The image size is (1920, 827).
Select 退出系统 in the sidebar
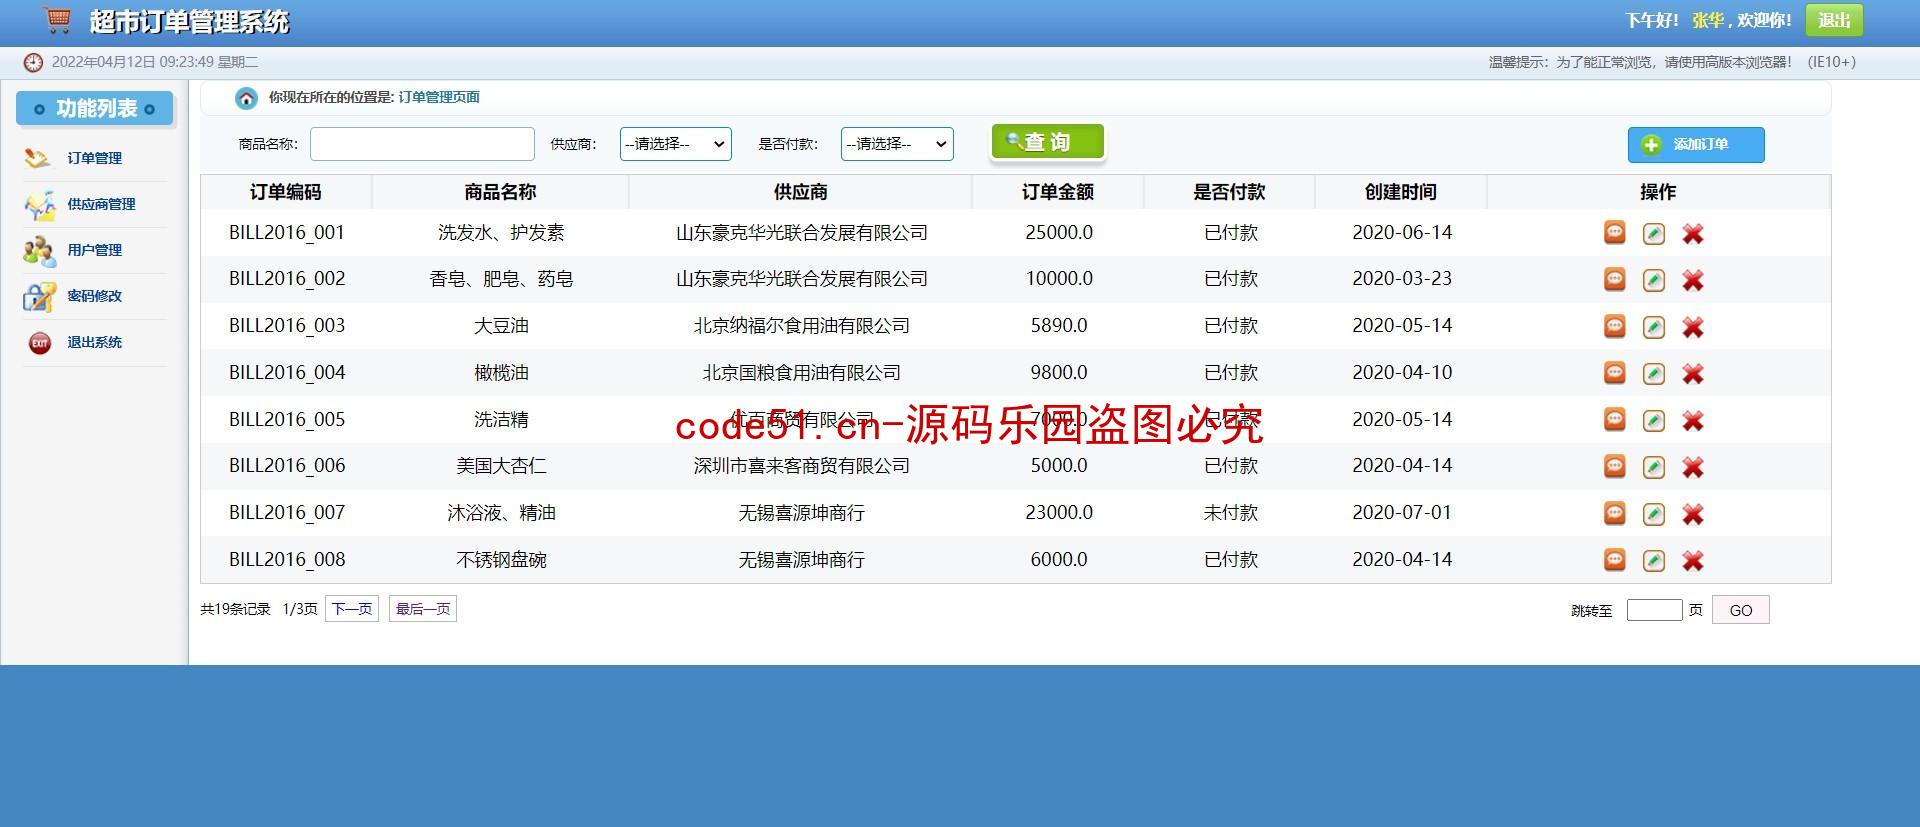[94, 342]
